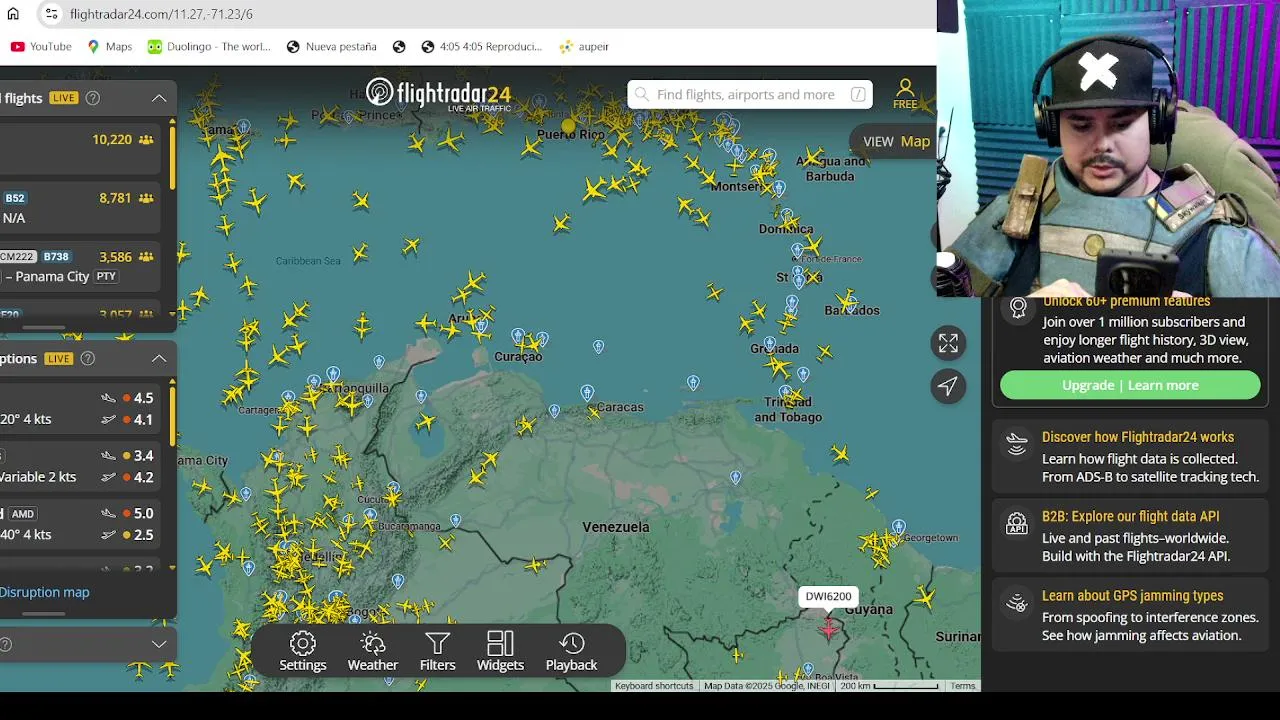Open the map Settings gear

(303, 651)
